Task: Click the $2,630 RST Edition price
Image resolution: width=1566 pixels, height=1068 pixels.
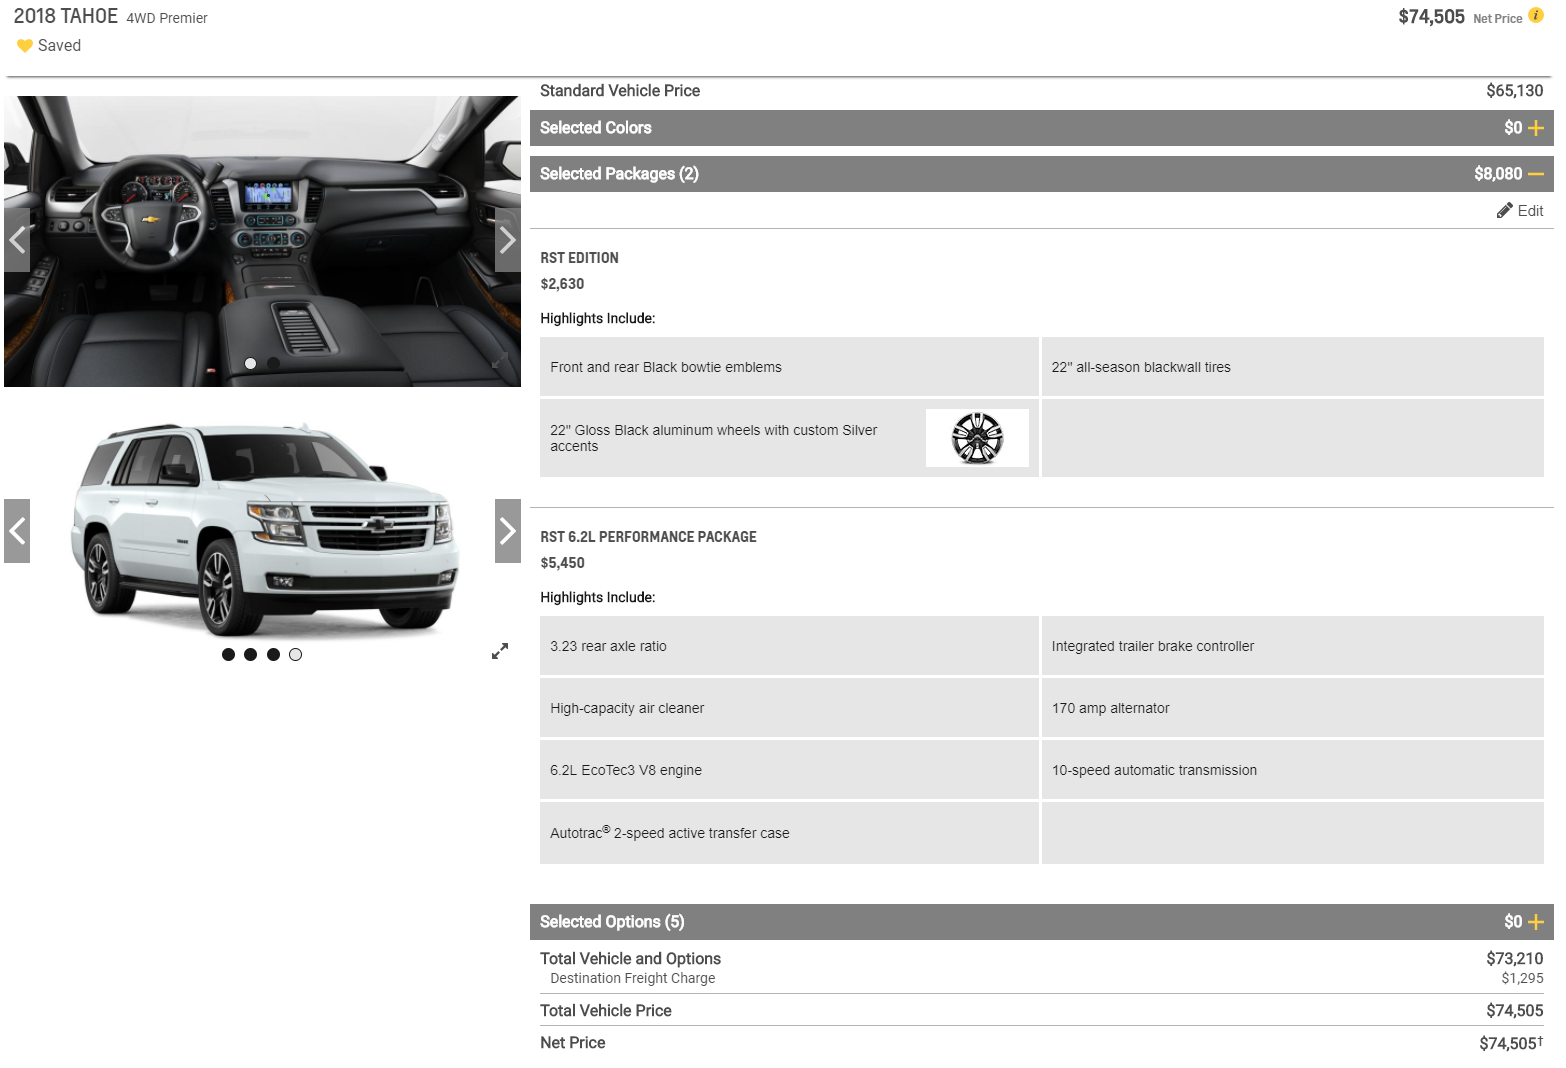Action: click(562, 284)
